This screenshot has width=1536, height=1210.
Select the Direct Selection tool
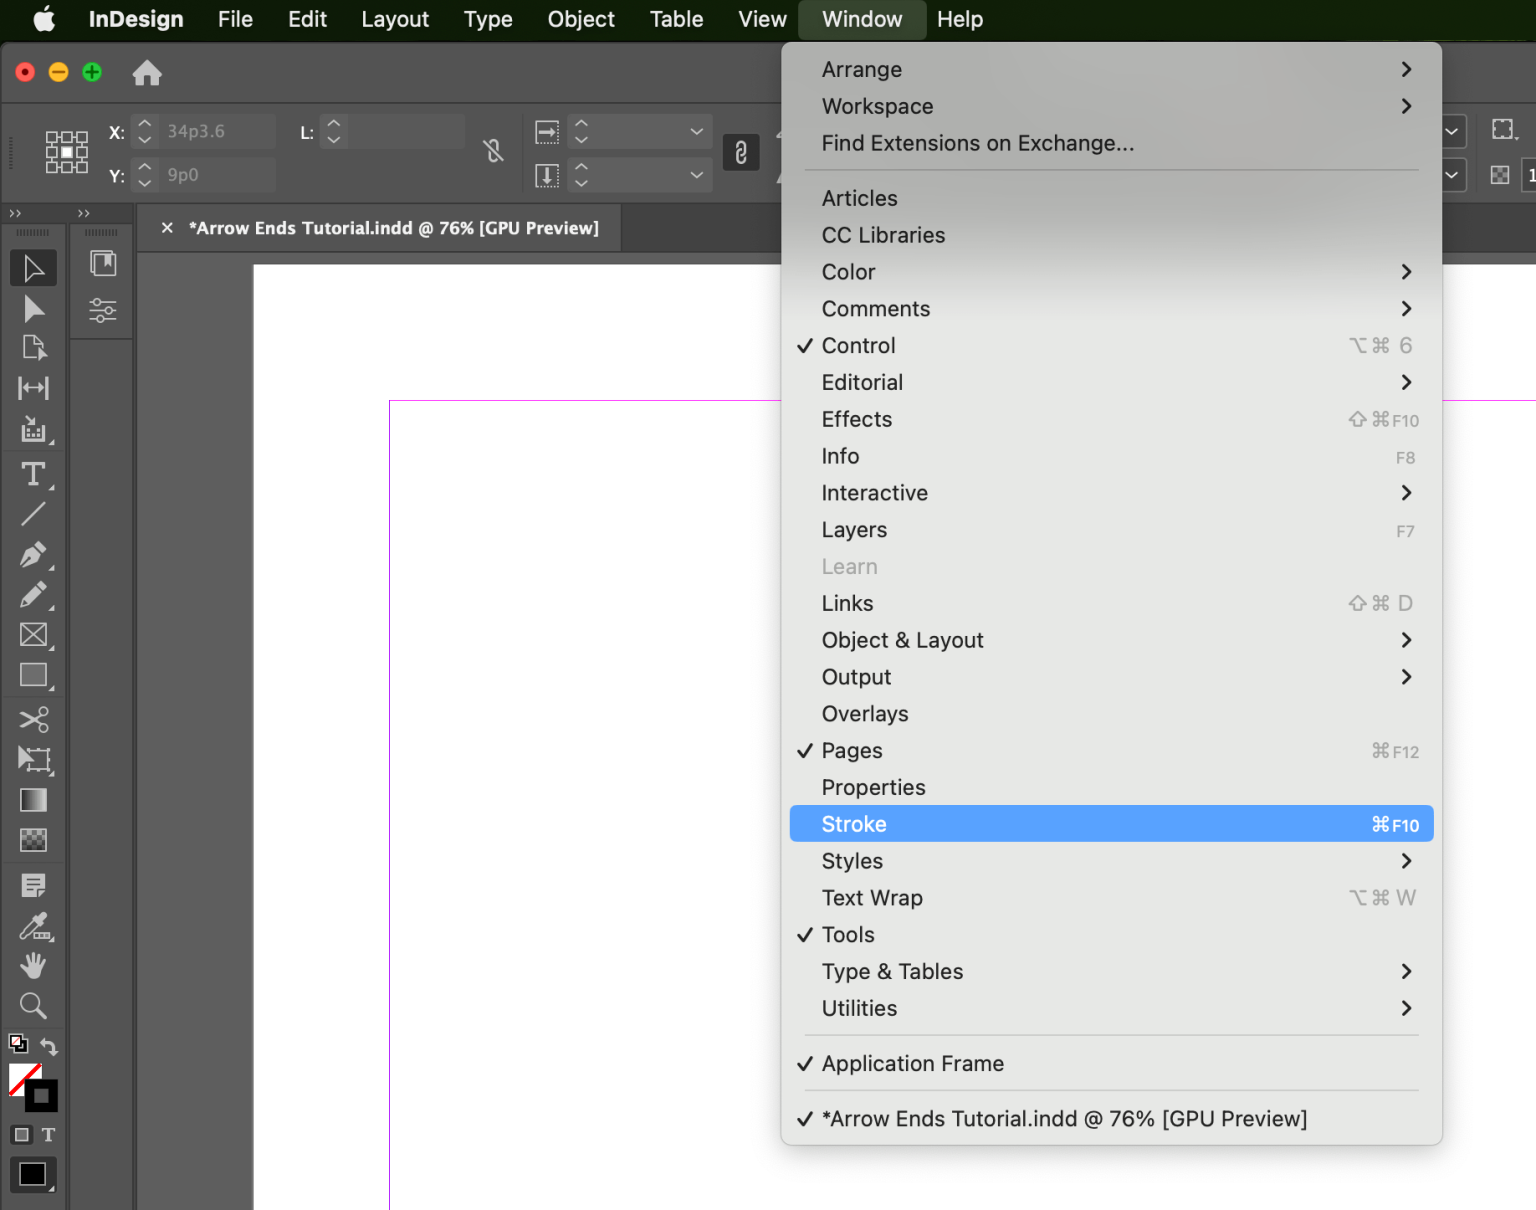[33, 310]
